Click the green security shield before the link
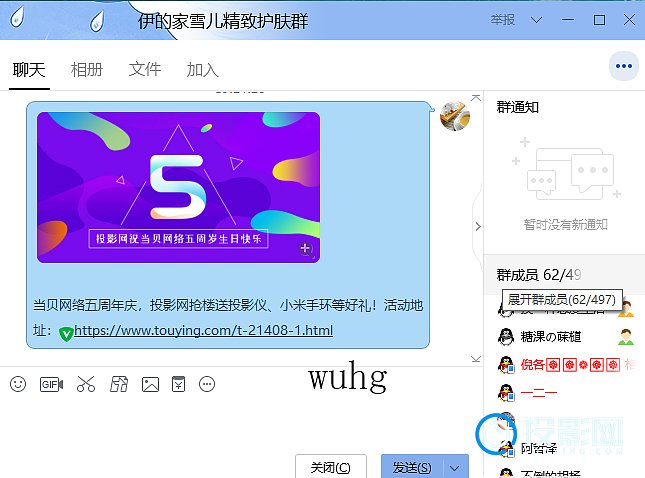 coord(66,333)
